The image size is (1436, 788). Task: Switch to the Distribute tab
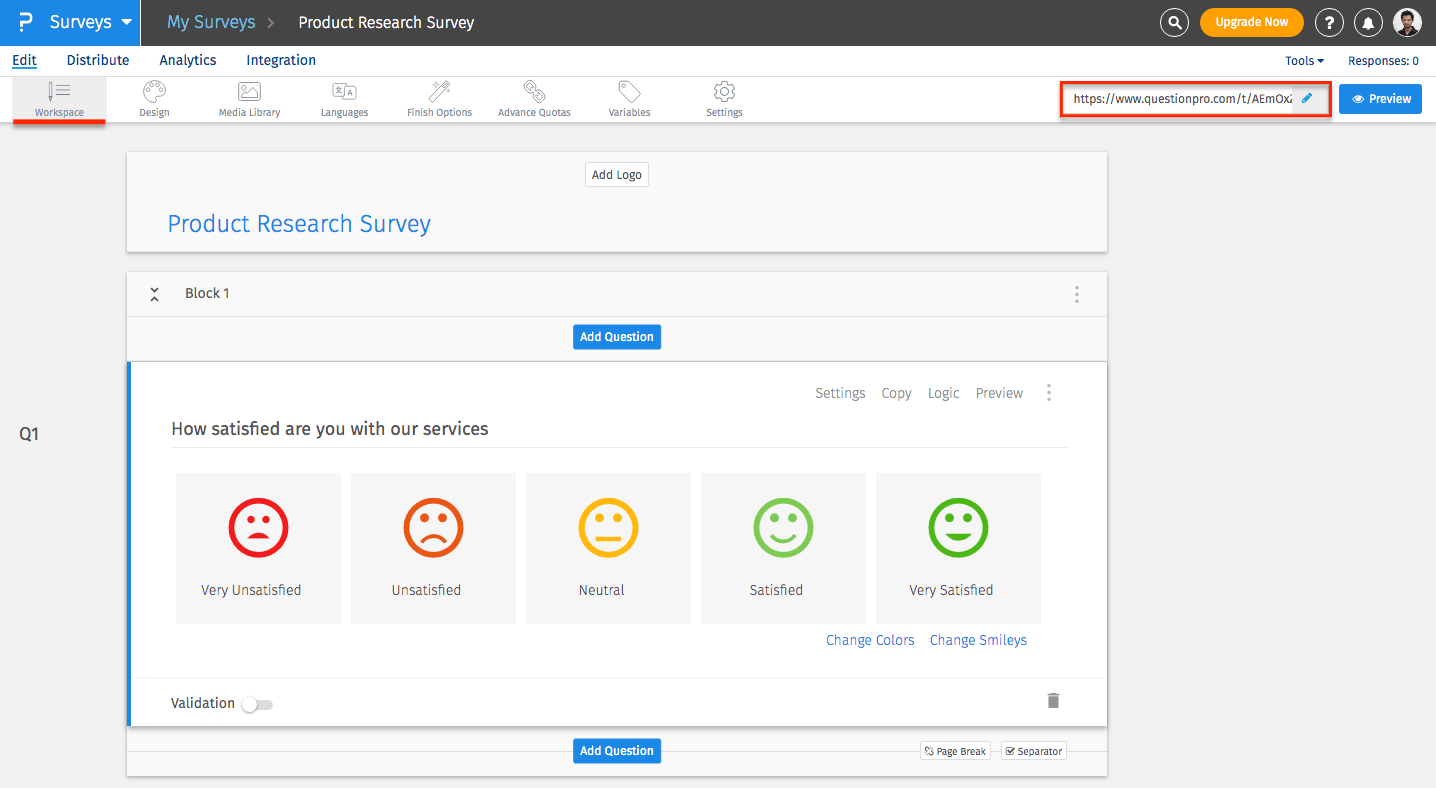point(97,60)
